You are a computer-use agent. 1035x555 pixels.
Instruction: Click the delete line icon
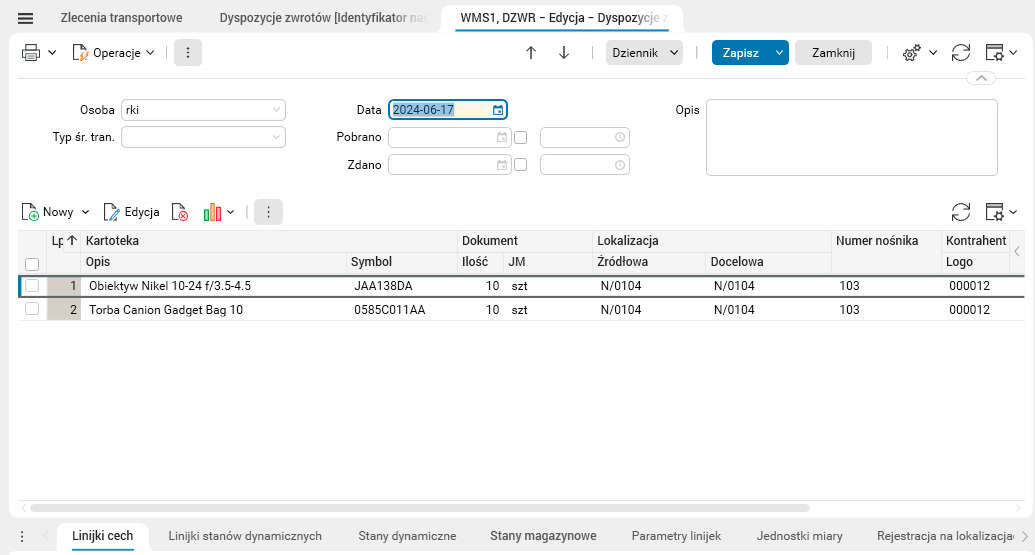(x=180, y=212)
